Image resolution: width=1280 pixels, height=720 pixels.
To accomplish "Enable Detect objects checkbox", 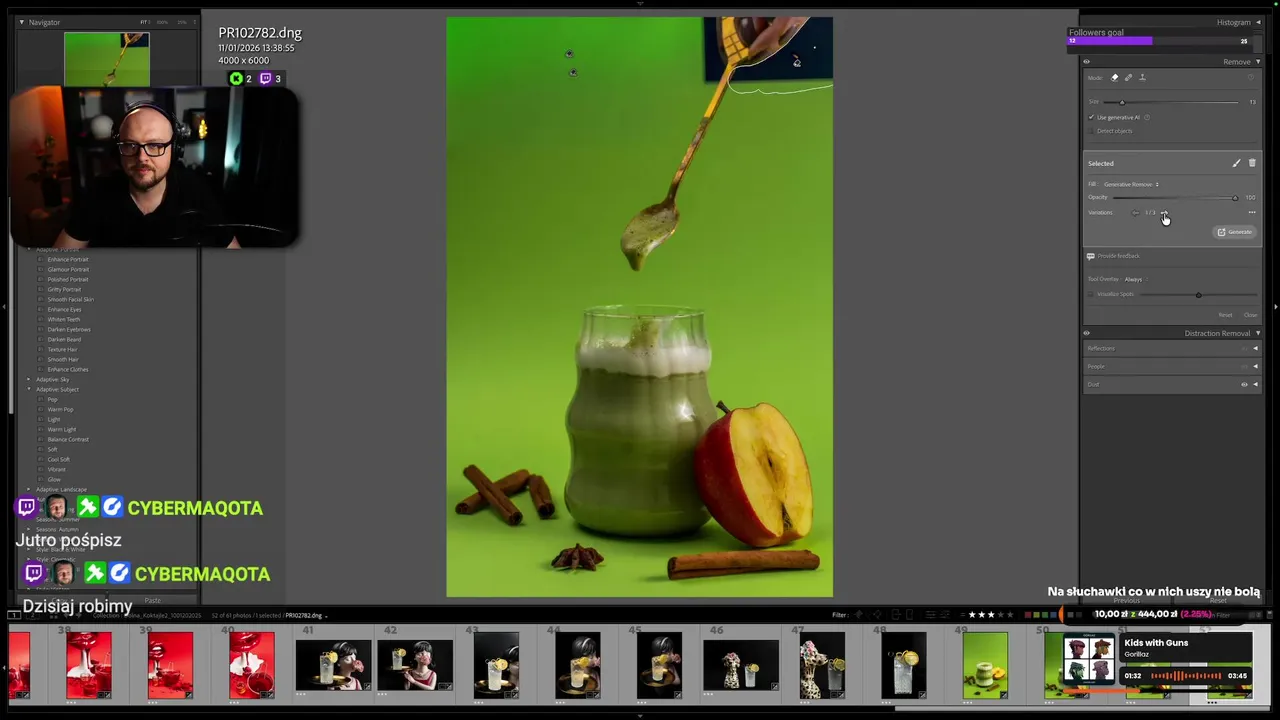I will pos(1091,131).
